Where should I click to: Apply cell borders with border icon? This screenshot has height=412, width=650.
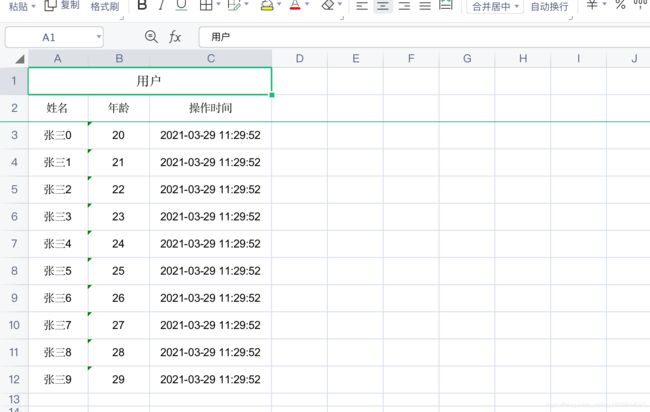coord(206,5)
